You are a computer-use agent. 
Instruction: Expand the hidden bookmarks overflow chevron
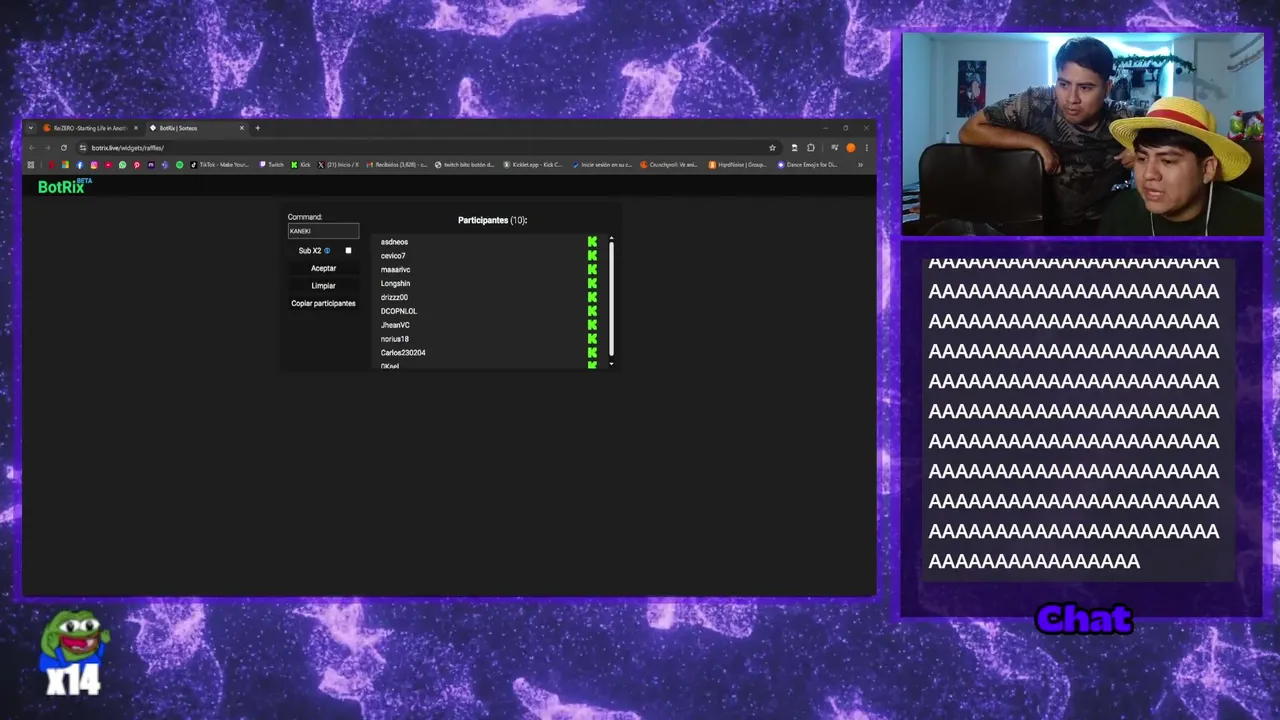click(860, 165)
